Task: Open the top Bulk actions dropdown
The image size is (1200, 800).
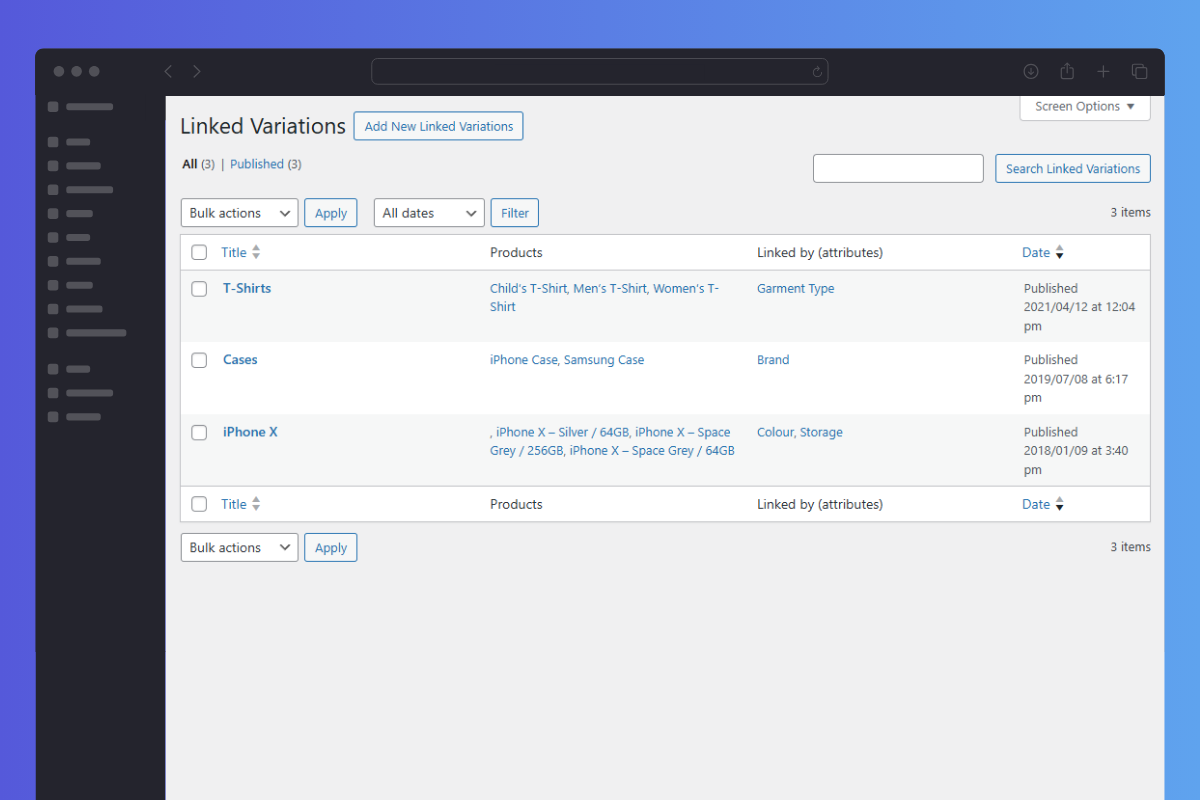Action: tap(239, 213)
